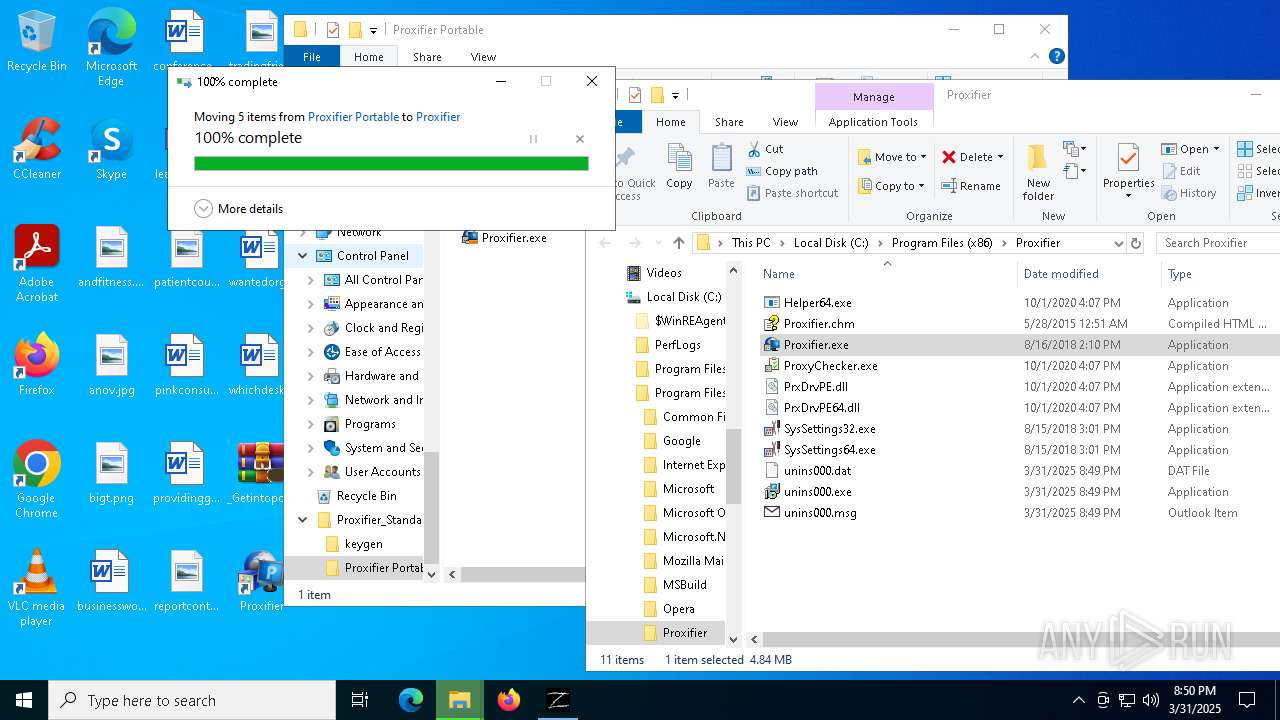Viewport: 1280px width, 720px height.
Task: Expand More details in move dialog
Action: (x=238, y=209)
